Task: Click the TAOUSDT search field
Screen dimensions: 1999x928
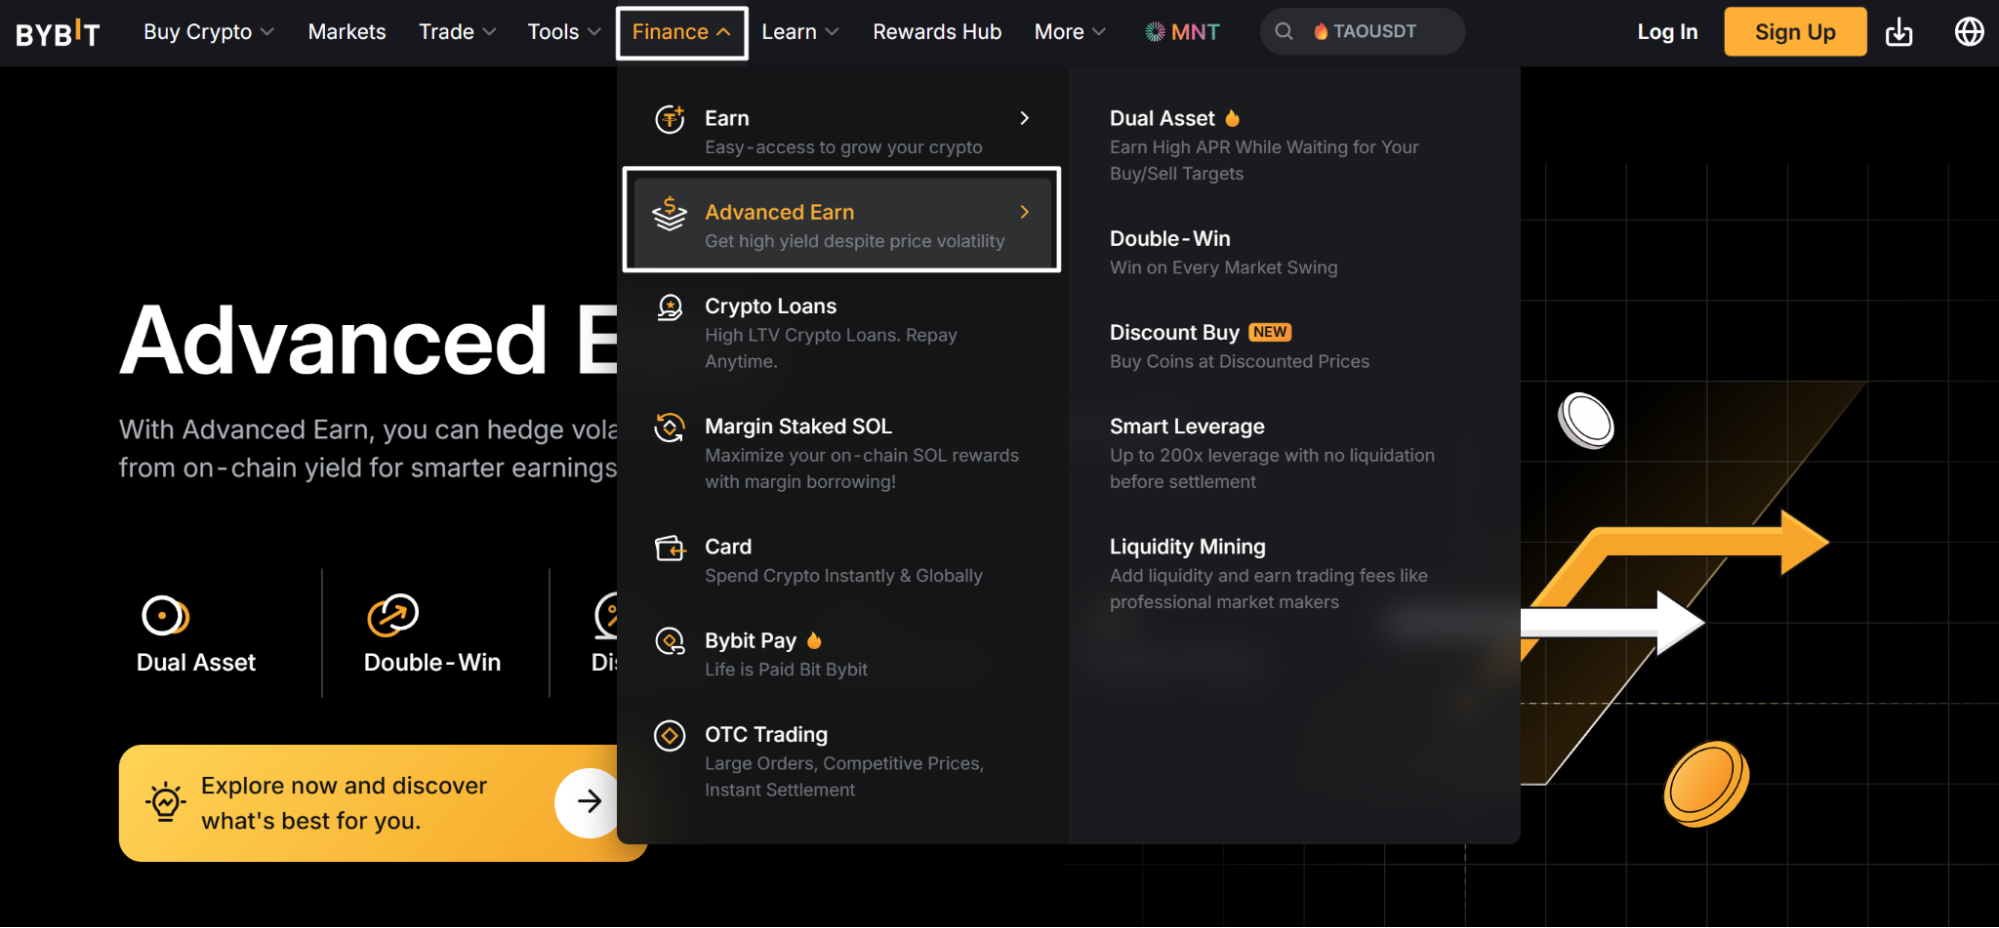Action: tap(1362, 32)
